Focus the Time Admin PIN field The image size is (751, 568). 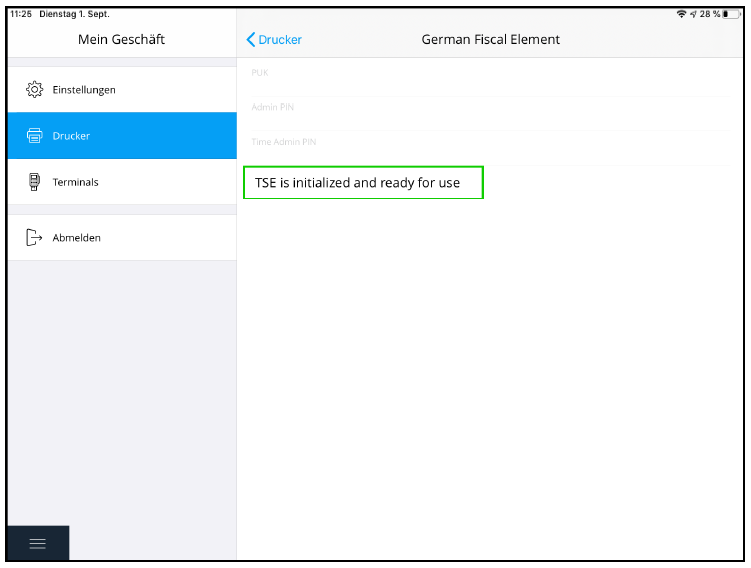(490, 148)
